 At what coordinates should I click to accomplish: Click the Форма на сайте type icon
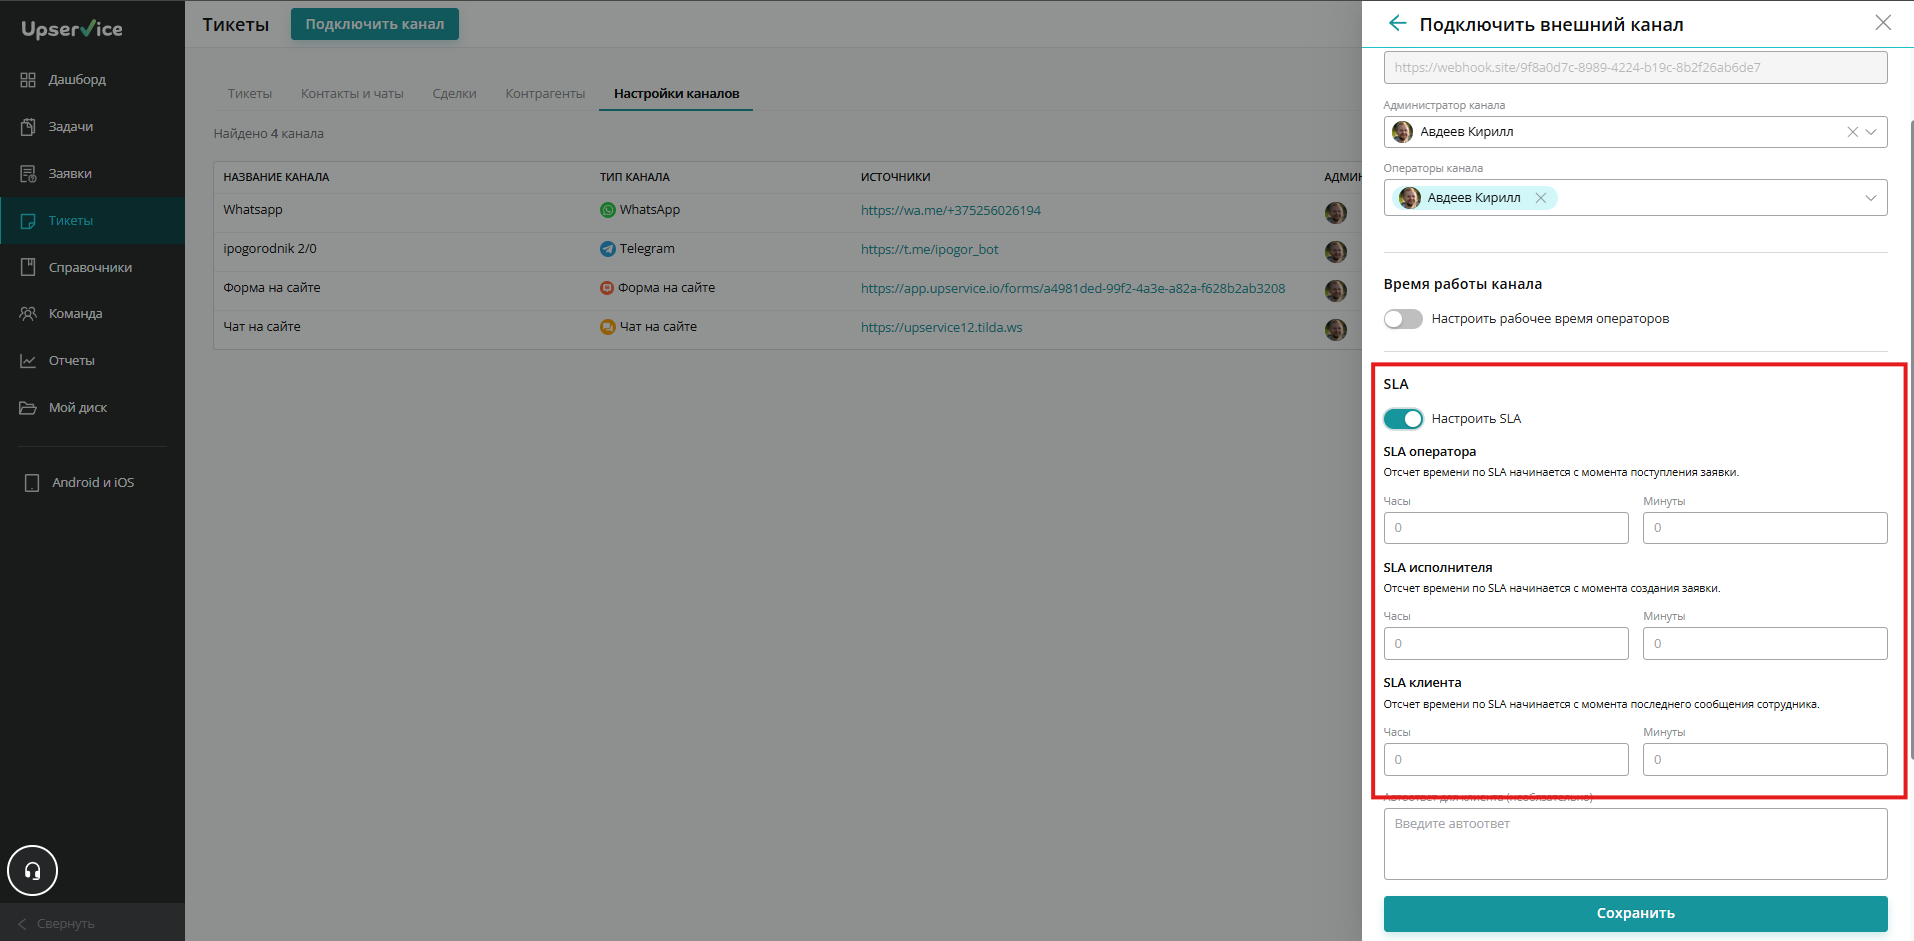point(606,288)
